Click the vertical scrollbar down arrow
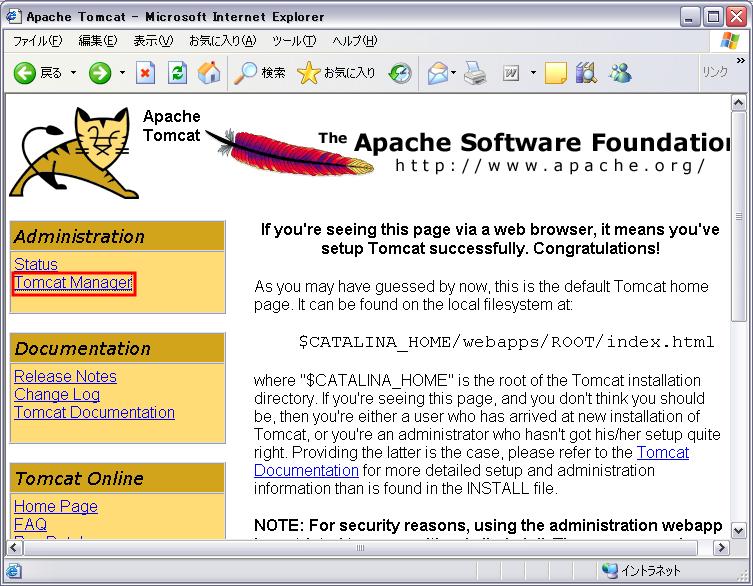The height and width of the screenshot is (586, 753). pos(738,530)
